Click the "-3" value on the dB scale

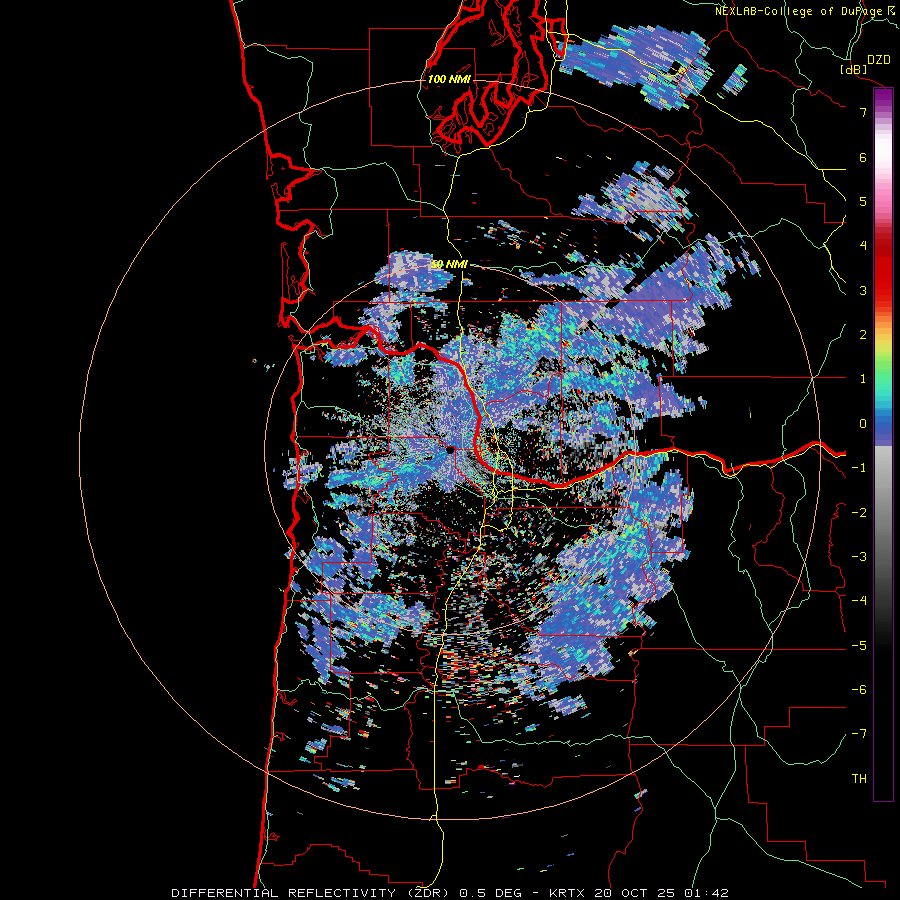(x=859, y=557)
